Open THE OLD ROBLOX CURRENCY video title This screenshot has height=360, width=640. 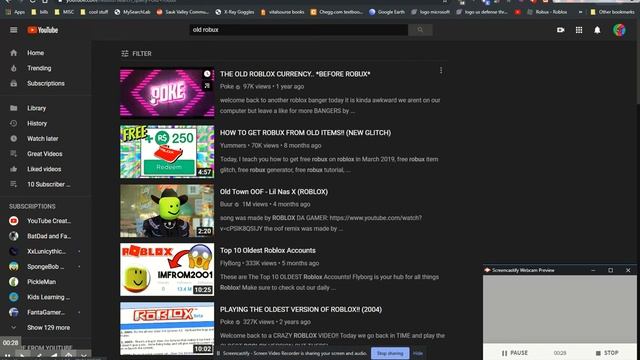click(295, 74)
